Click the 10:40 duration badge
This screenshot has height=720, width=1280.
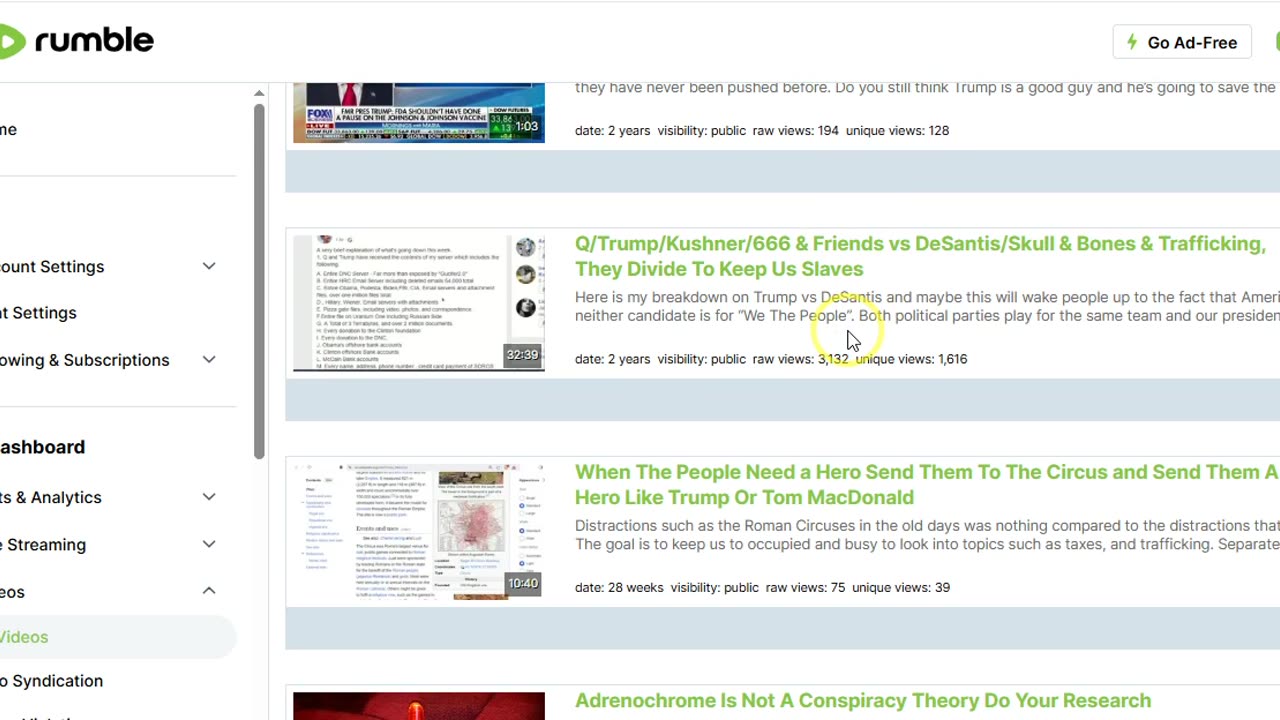click(x=522, y=583)
